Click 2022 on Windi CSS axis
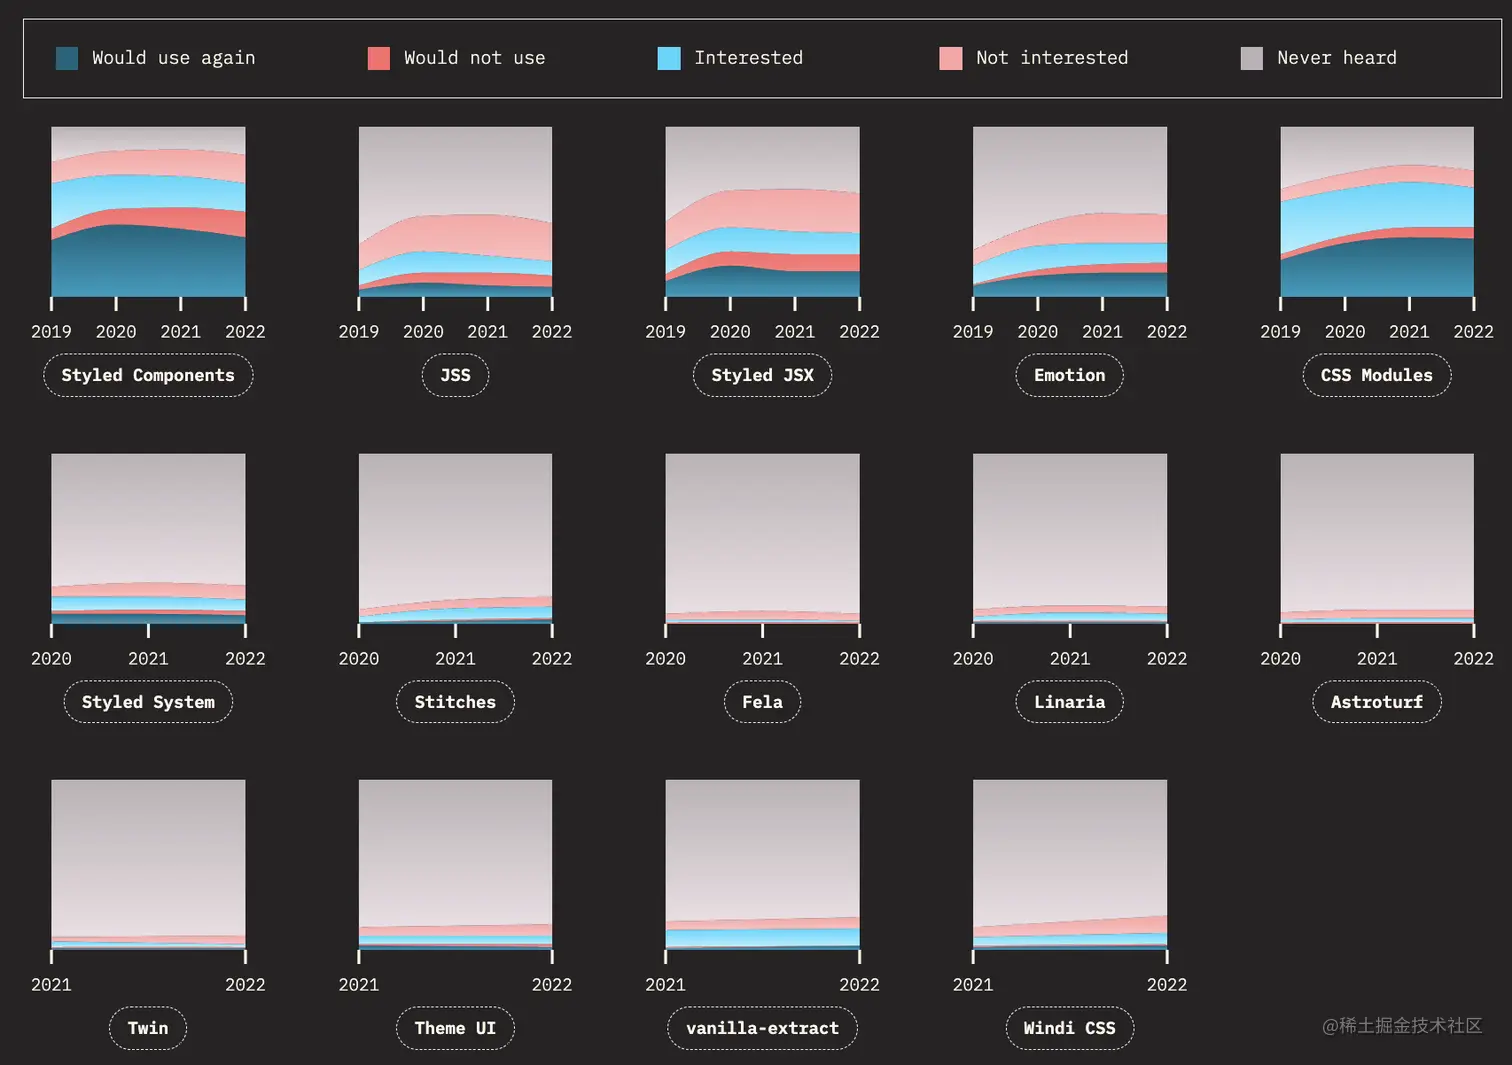Viewport: 1512px width, 1065px height. [x=1167, y=985]
